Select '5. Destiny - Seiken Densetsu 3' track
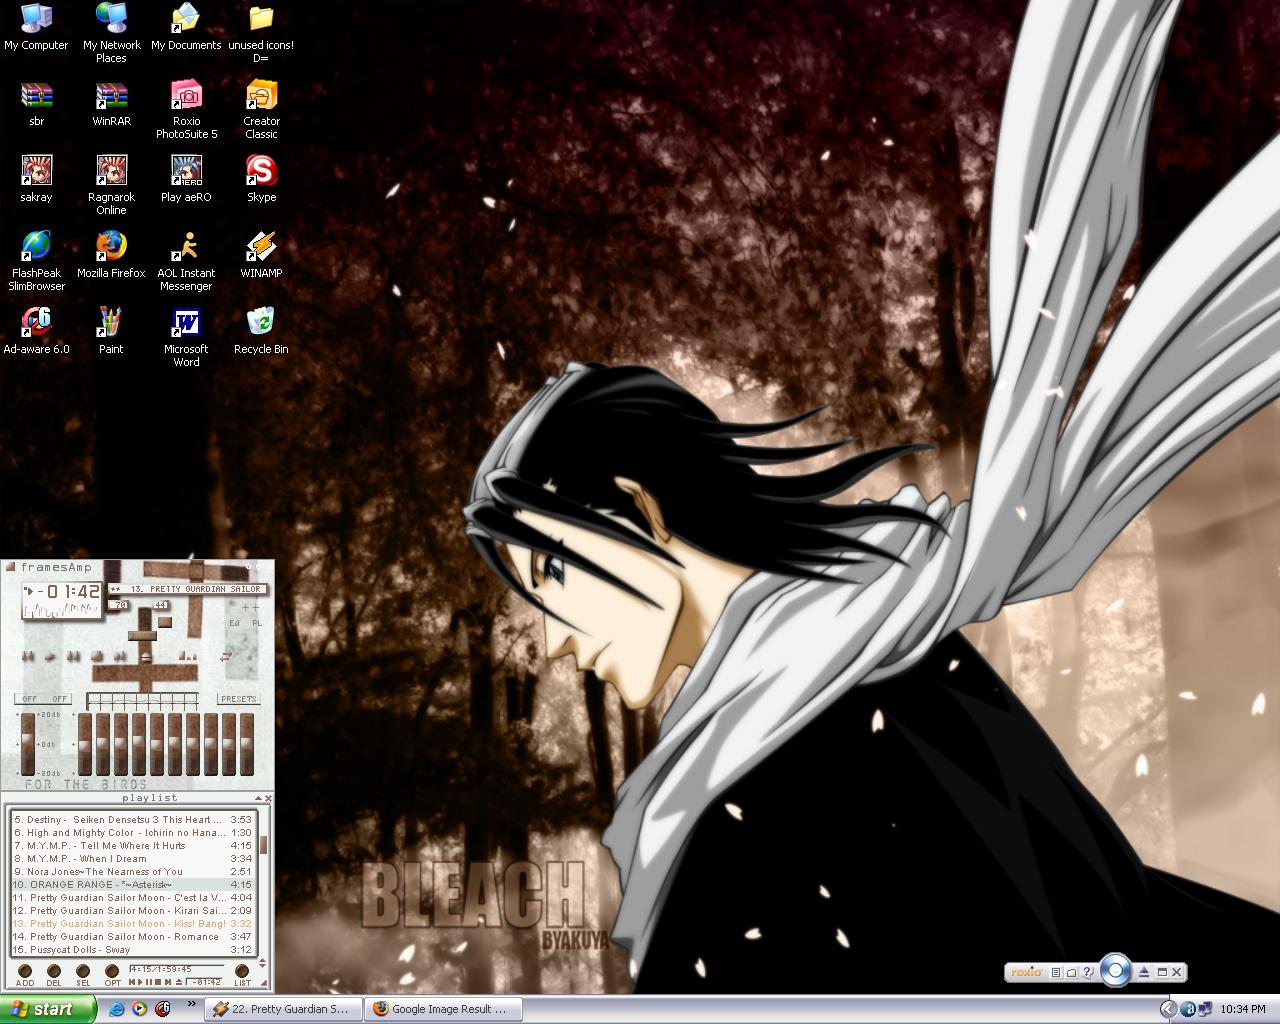Image resolution: width=1280 pixels, height=1024 pixels. [x=133, y=819]
